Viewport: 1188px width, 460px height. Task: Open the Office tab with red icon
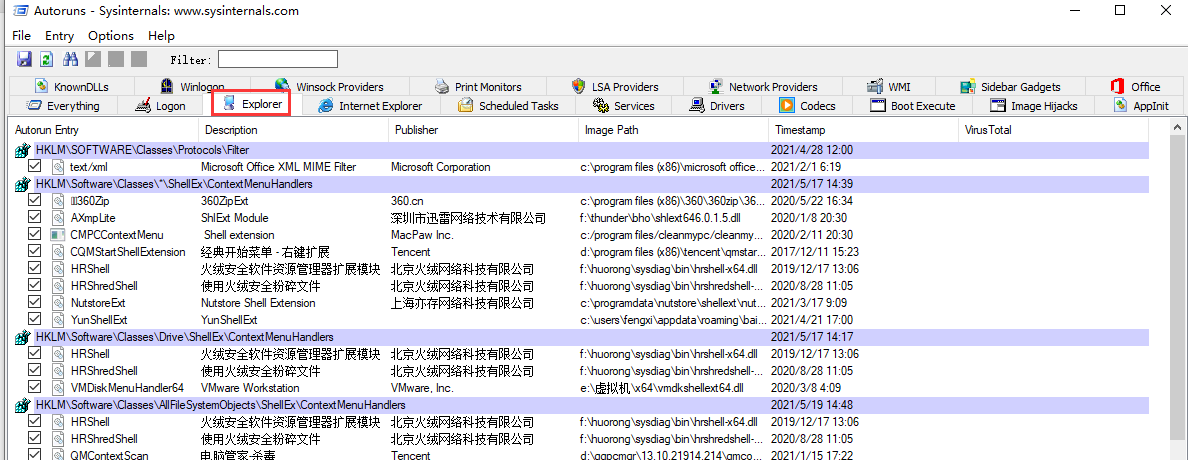(1134, 86)
